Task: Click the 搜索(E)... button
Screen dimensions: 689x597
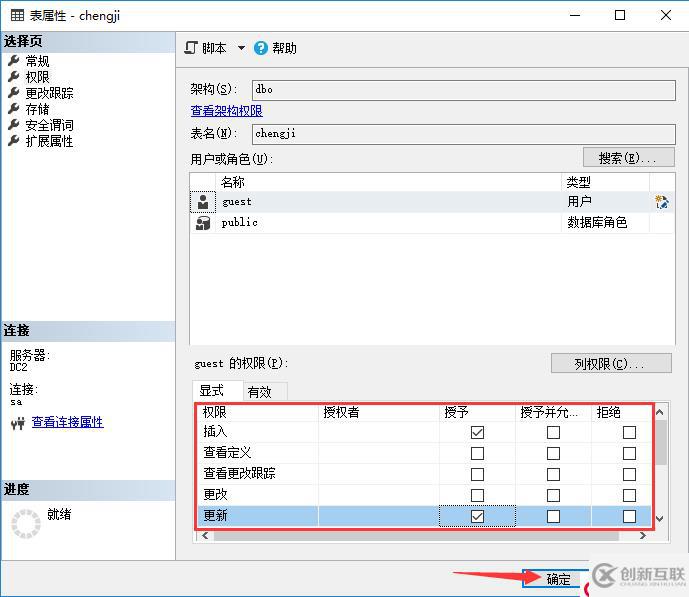Action: pyautogui.click(x=628, y=158)
